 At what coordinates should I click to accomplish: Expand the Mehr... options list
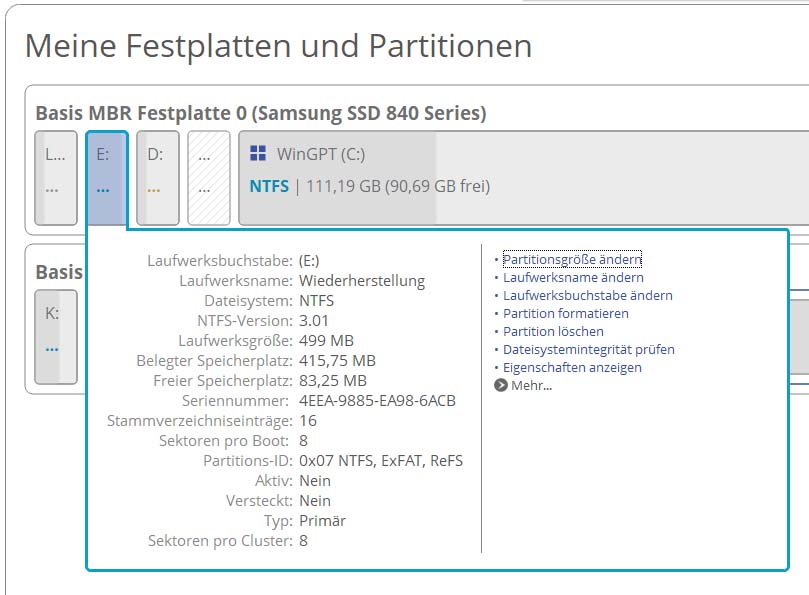(531, 385)
